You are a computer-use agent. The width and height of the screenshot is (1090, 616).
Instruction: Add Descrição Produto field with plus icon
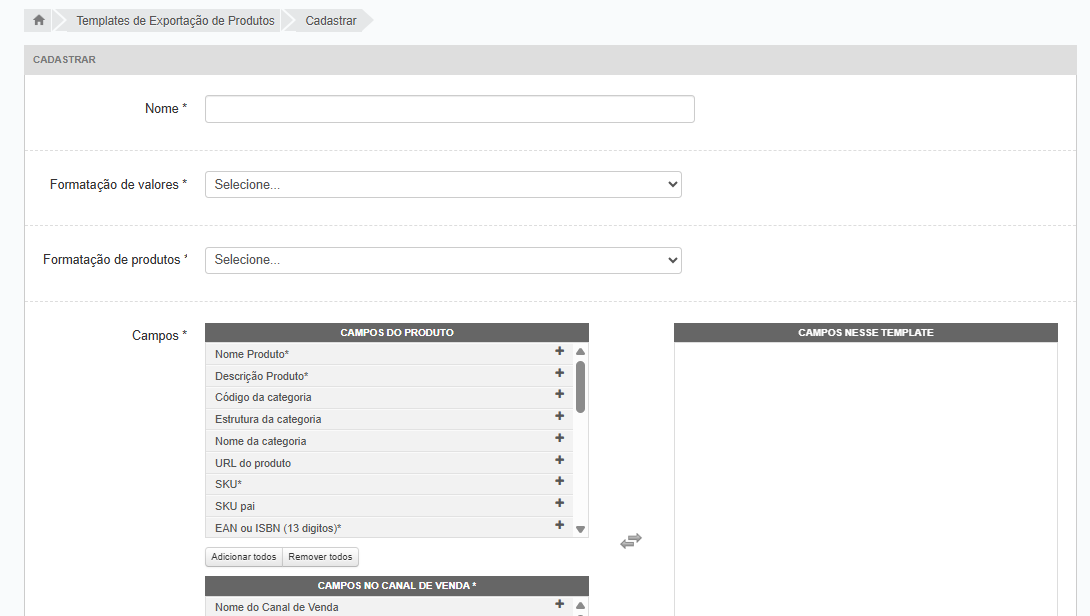(560, 373)
